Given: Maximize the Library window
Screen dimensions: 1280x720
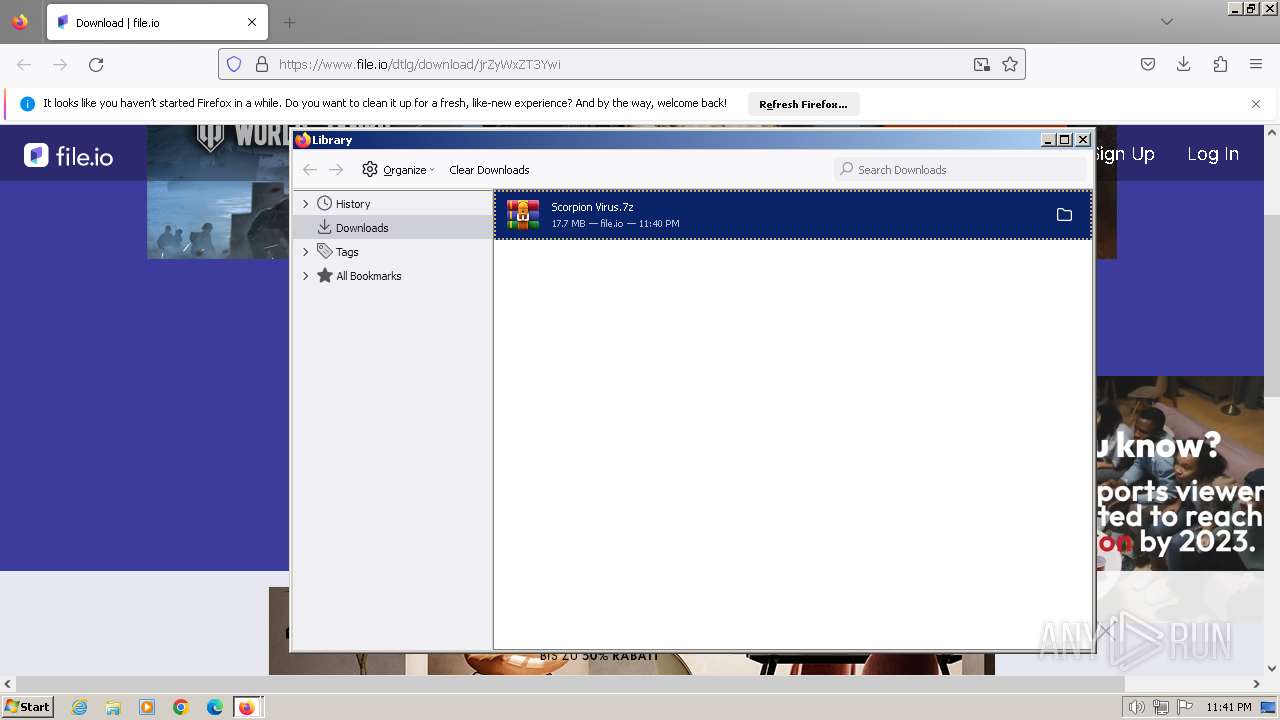Looking at the screenshot, I should click(1065, 140).
